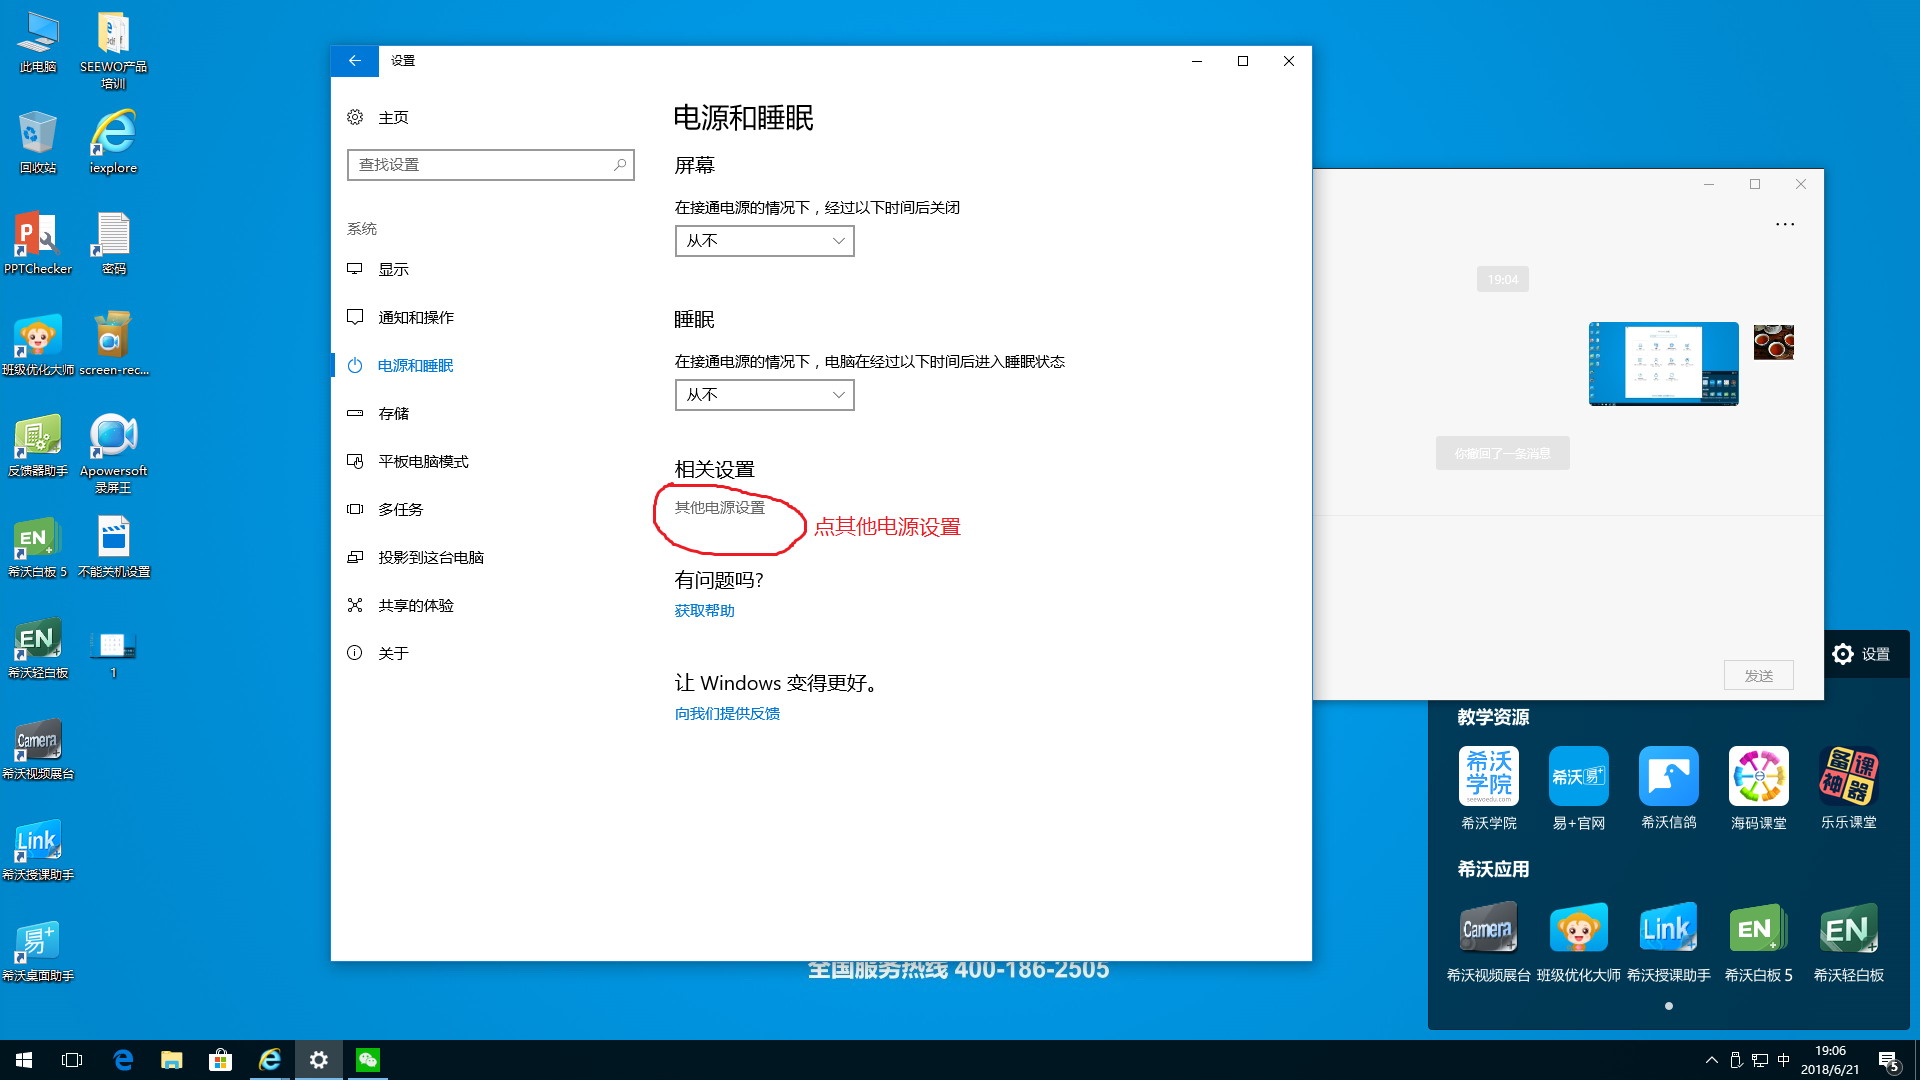Click the 发送 button in chat window
Image resolution: width=1920 pixels, height=1080 pixels.
tap(1759, 675)
